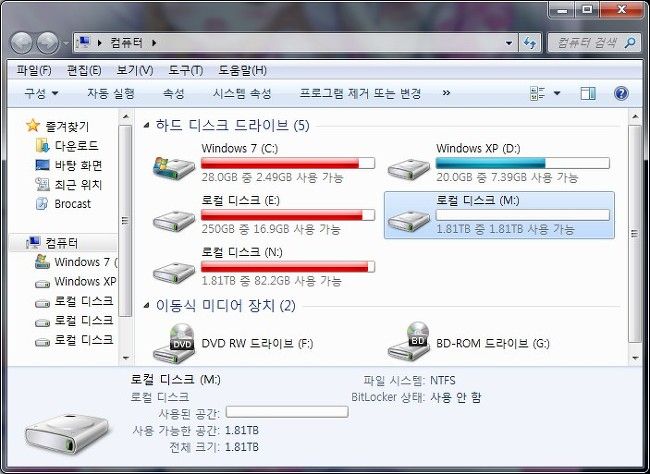Open the 구성 dropdown menu
The image size is (650, 474).
tap(41, 93)
